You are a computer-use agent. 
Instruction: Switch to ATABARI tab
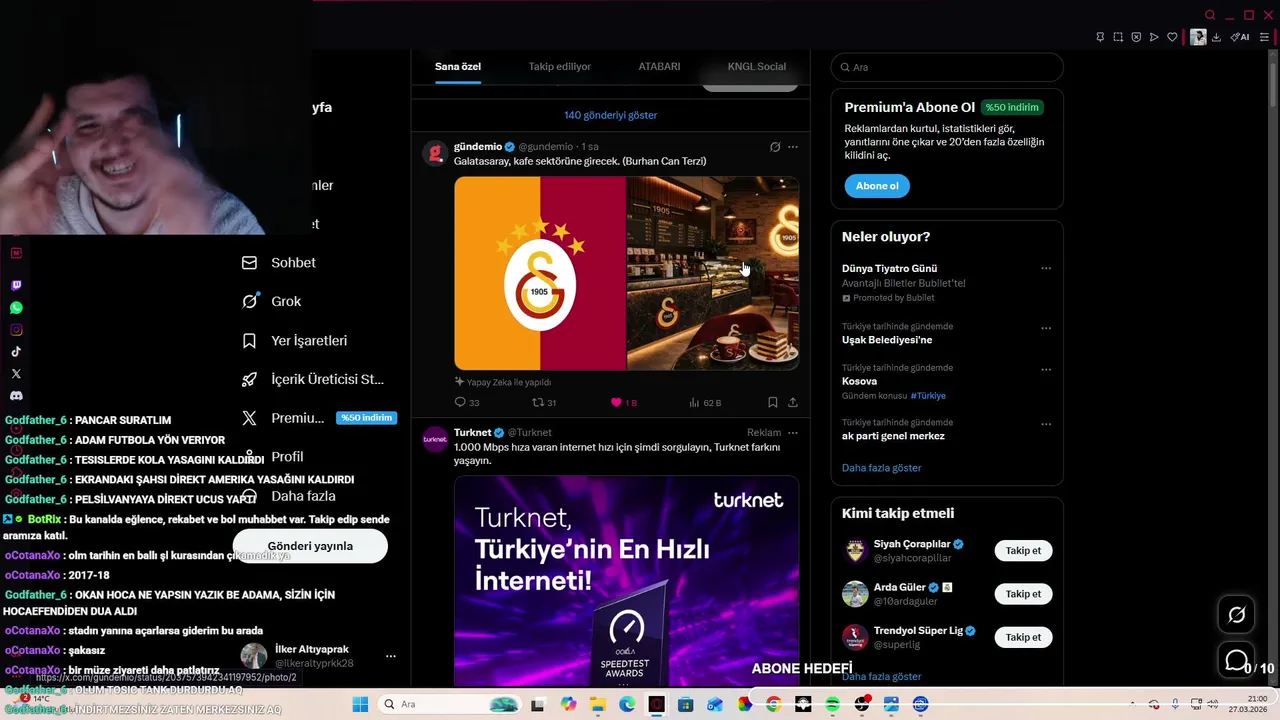pyautogui.click(x=659, y=67)
